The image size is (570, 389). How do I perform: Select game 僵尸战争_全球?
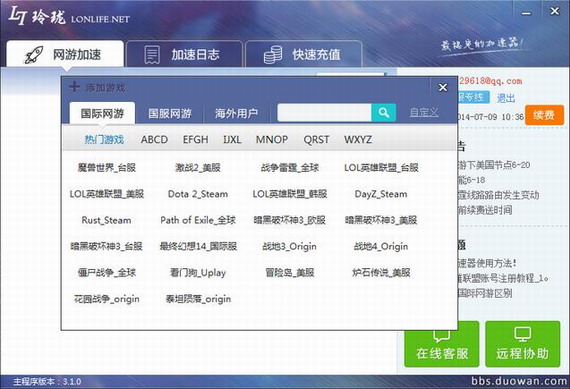click(107, 272)
